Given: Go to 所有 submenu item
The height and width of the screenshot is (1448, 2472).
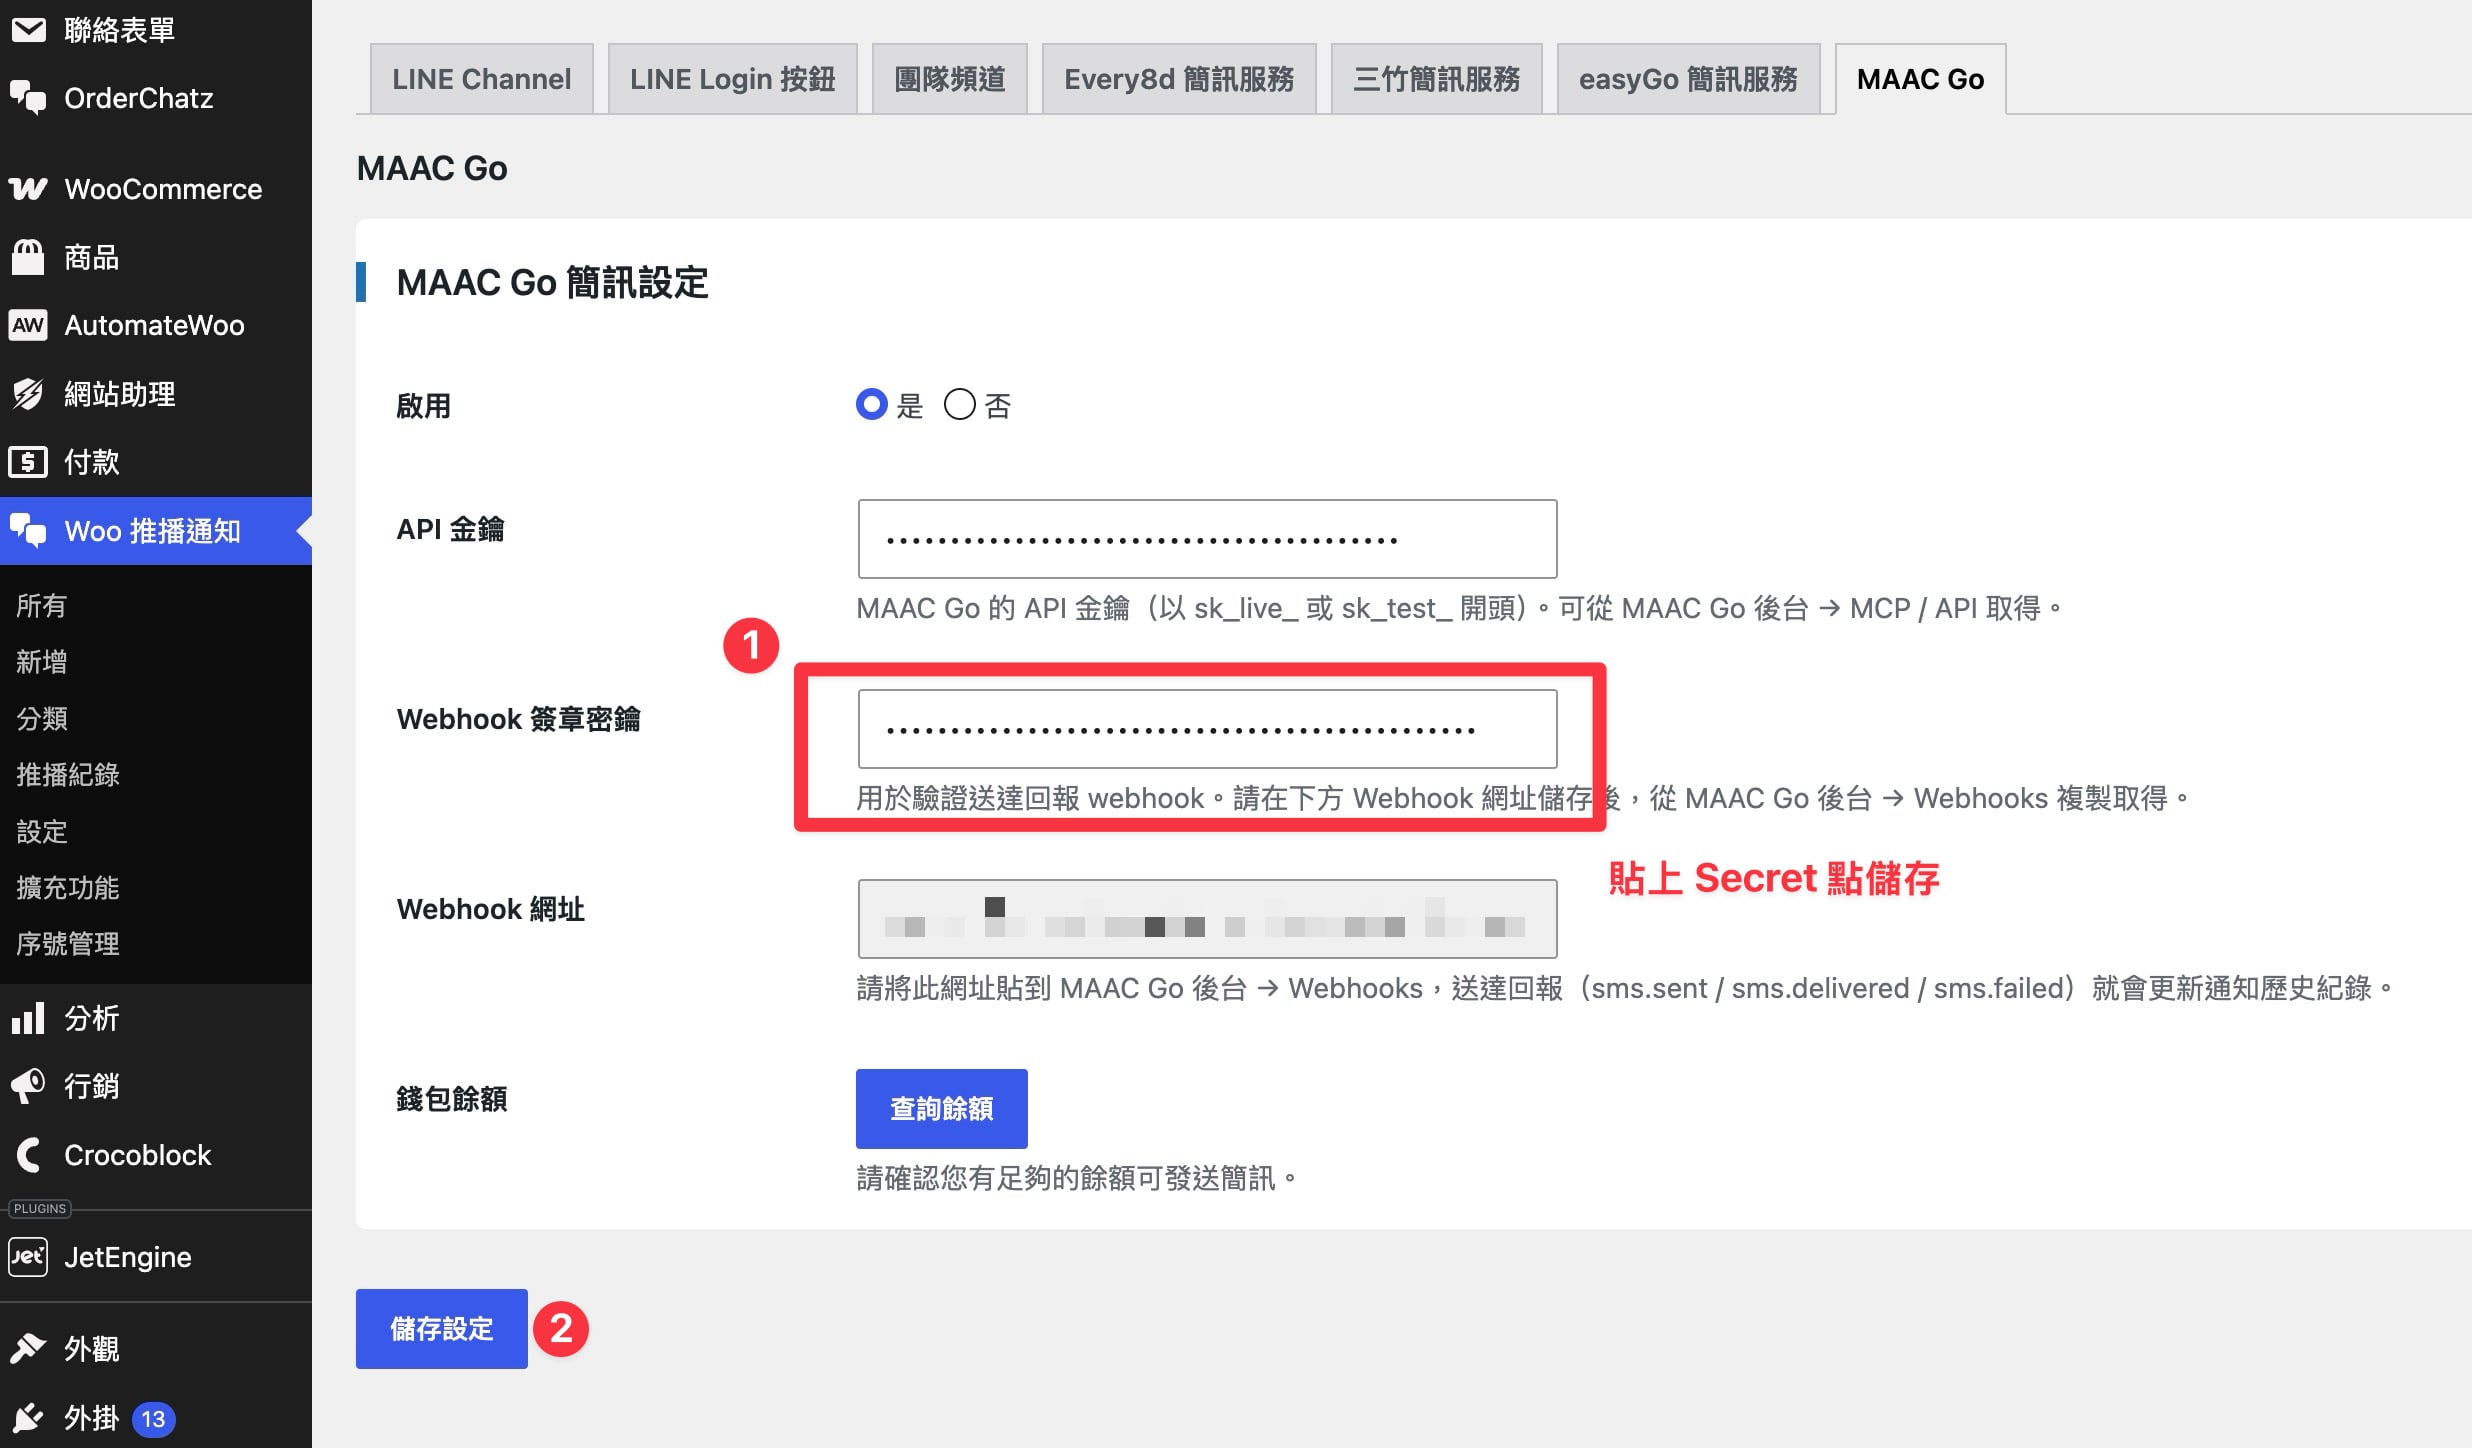Looking at the screenshot, I should coord(42,605).
